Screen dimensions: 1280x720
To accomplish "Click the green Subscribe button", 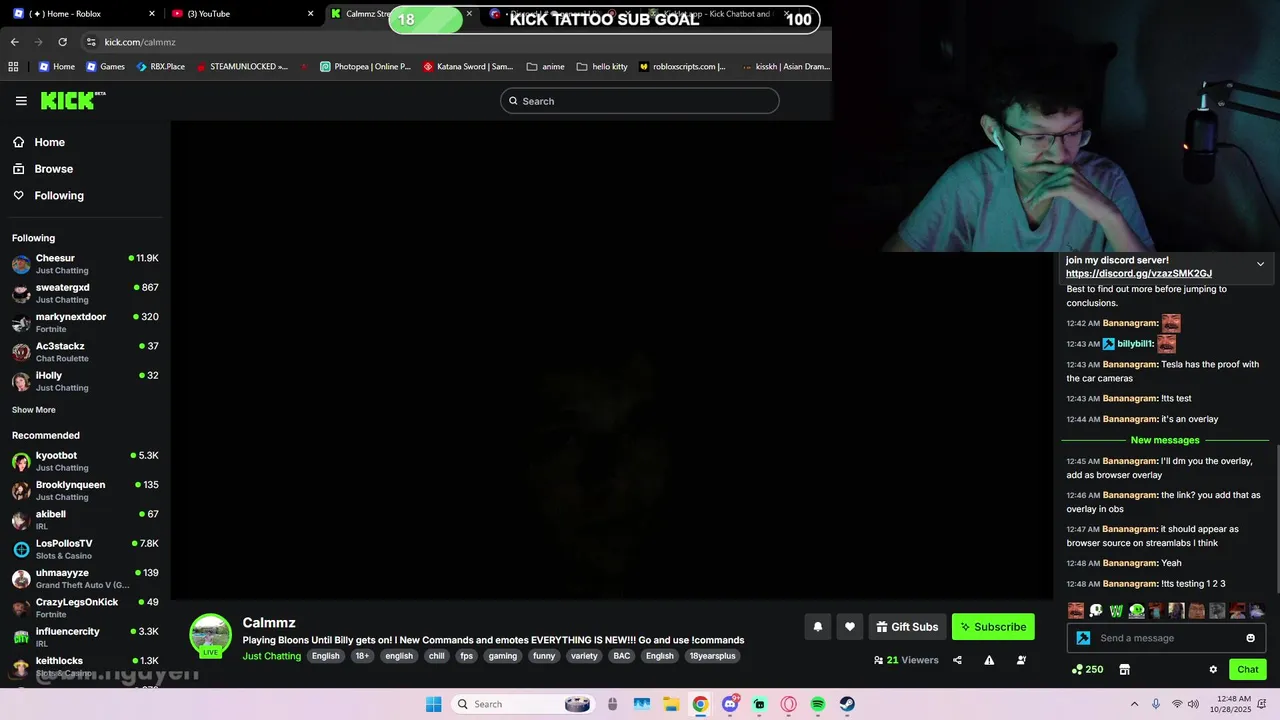I will [x=993, y=627].
